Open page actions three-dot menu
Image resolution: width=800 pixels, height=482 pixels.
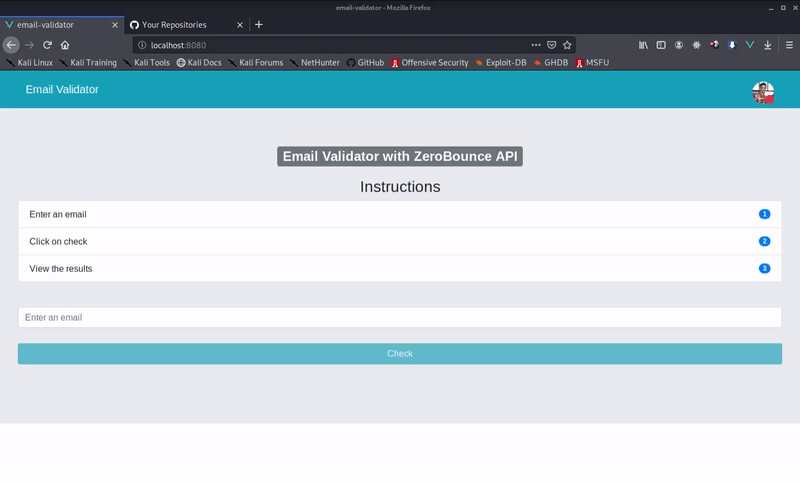tap(536, 45)
